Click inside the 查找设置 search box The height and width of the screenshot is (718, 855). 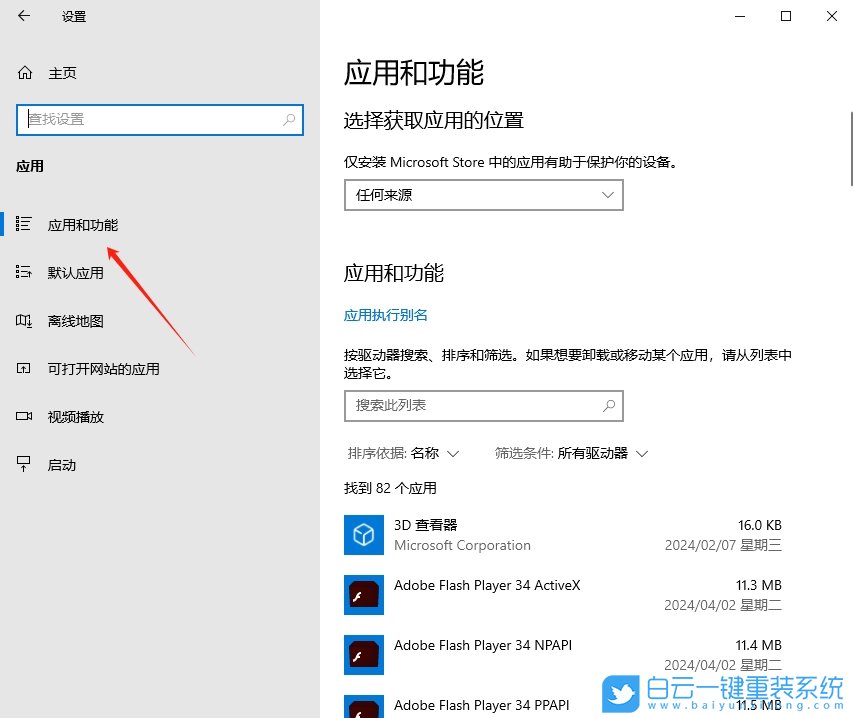tap(150, 119)
